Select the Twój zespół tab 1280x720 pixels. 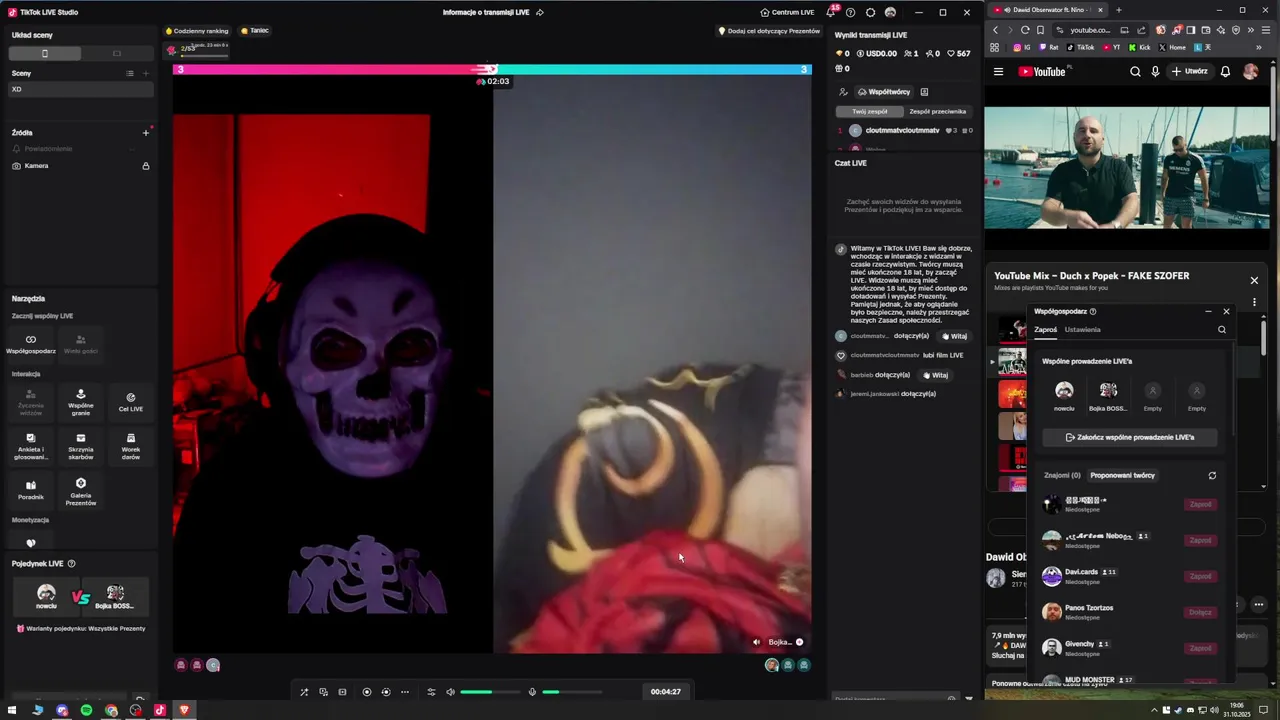click(870, 111)
